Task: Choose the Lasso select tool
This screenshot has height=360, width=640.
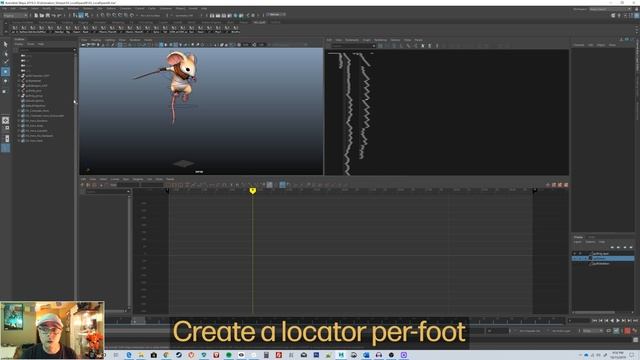Action: pyautogui.click(x=5, y=53)
